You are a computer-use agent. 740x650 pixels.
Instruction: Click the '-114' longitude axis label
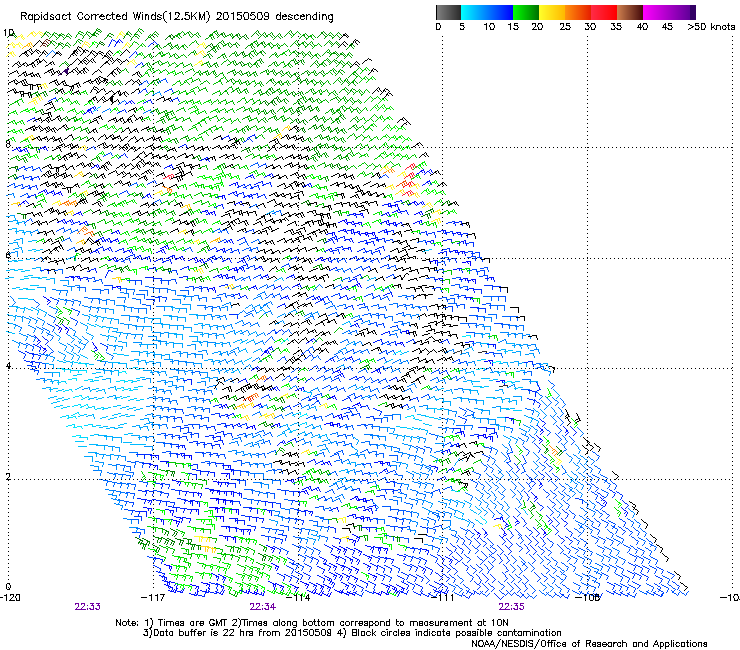coord(298,598)
